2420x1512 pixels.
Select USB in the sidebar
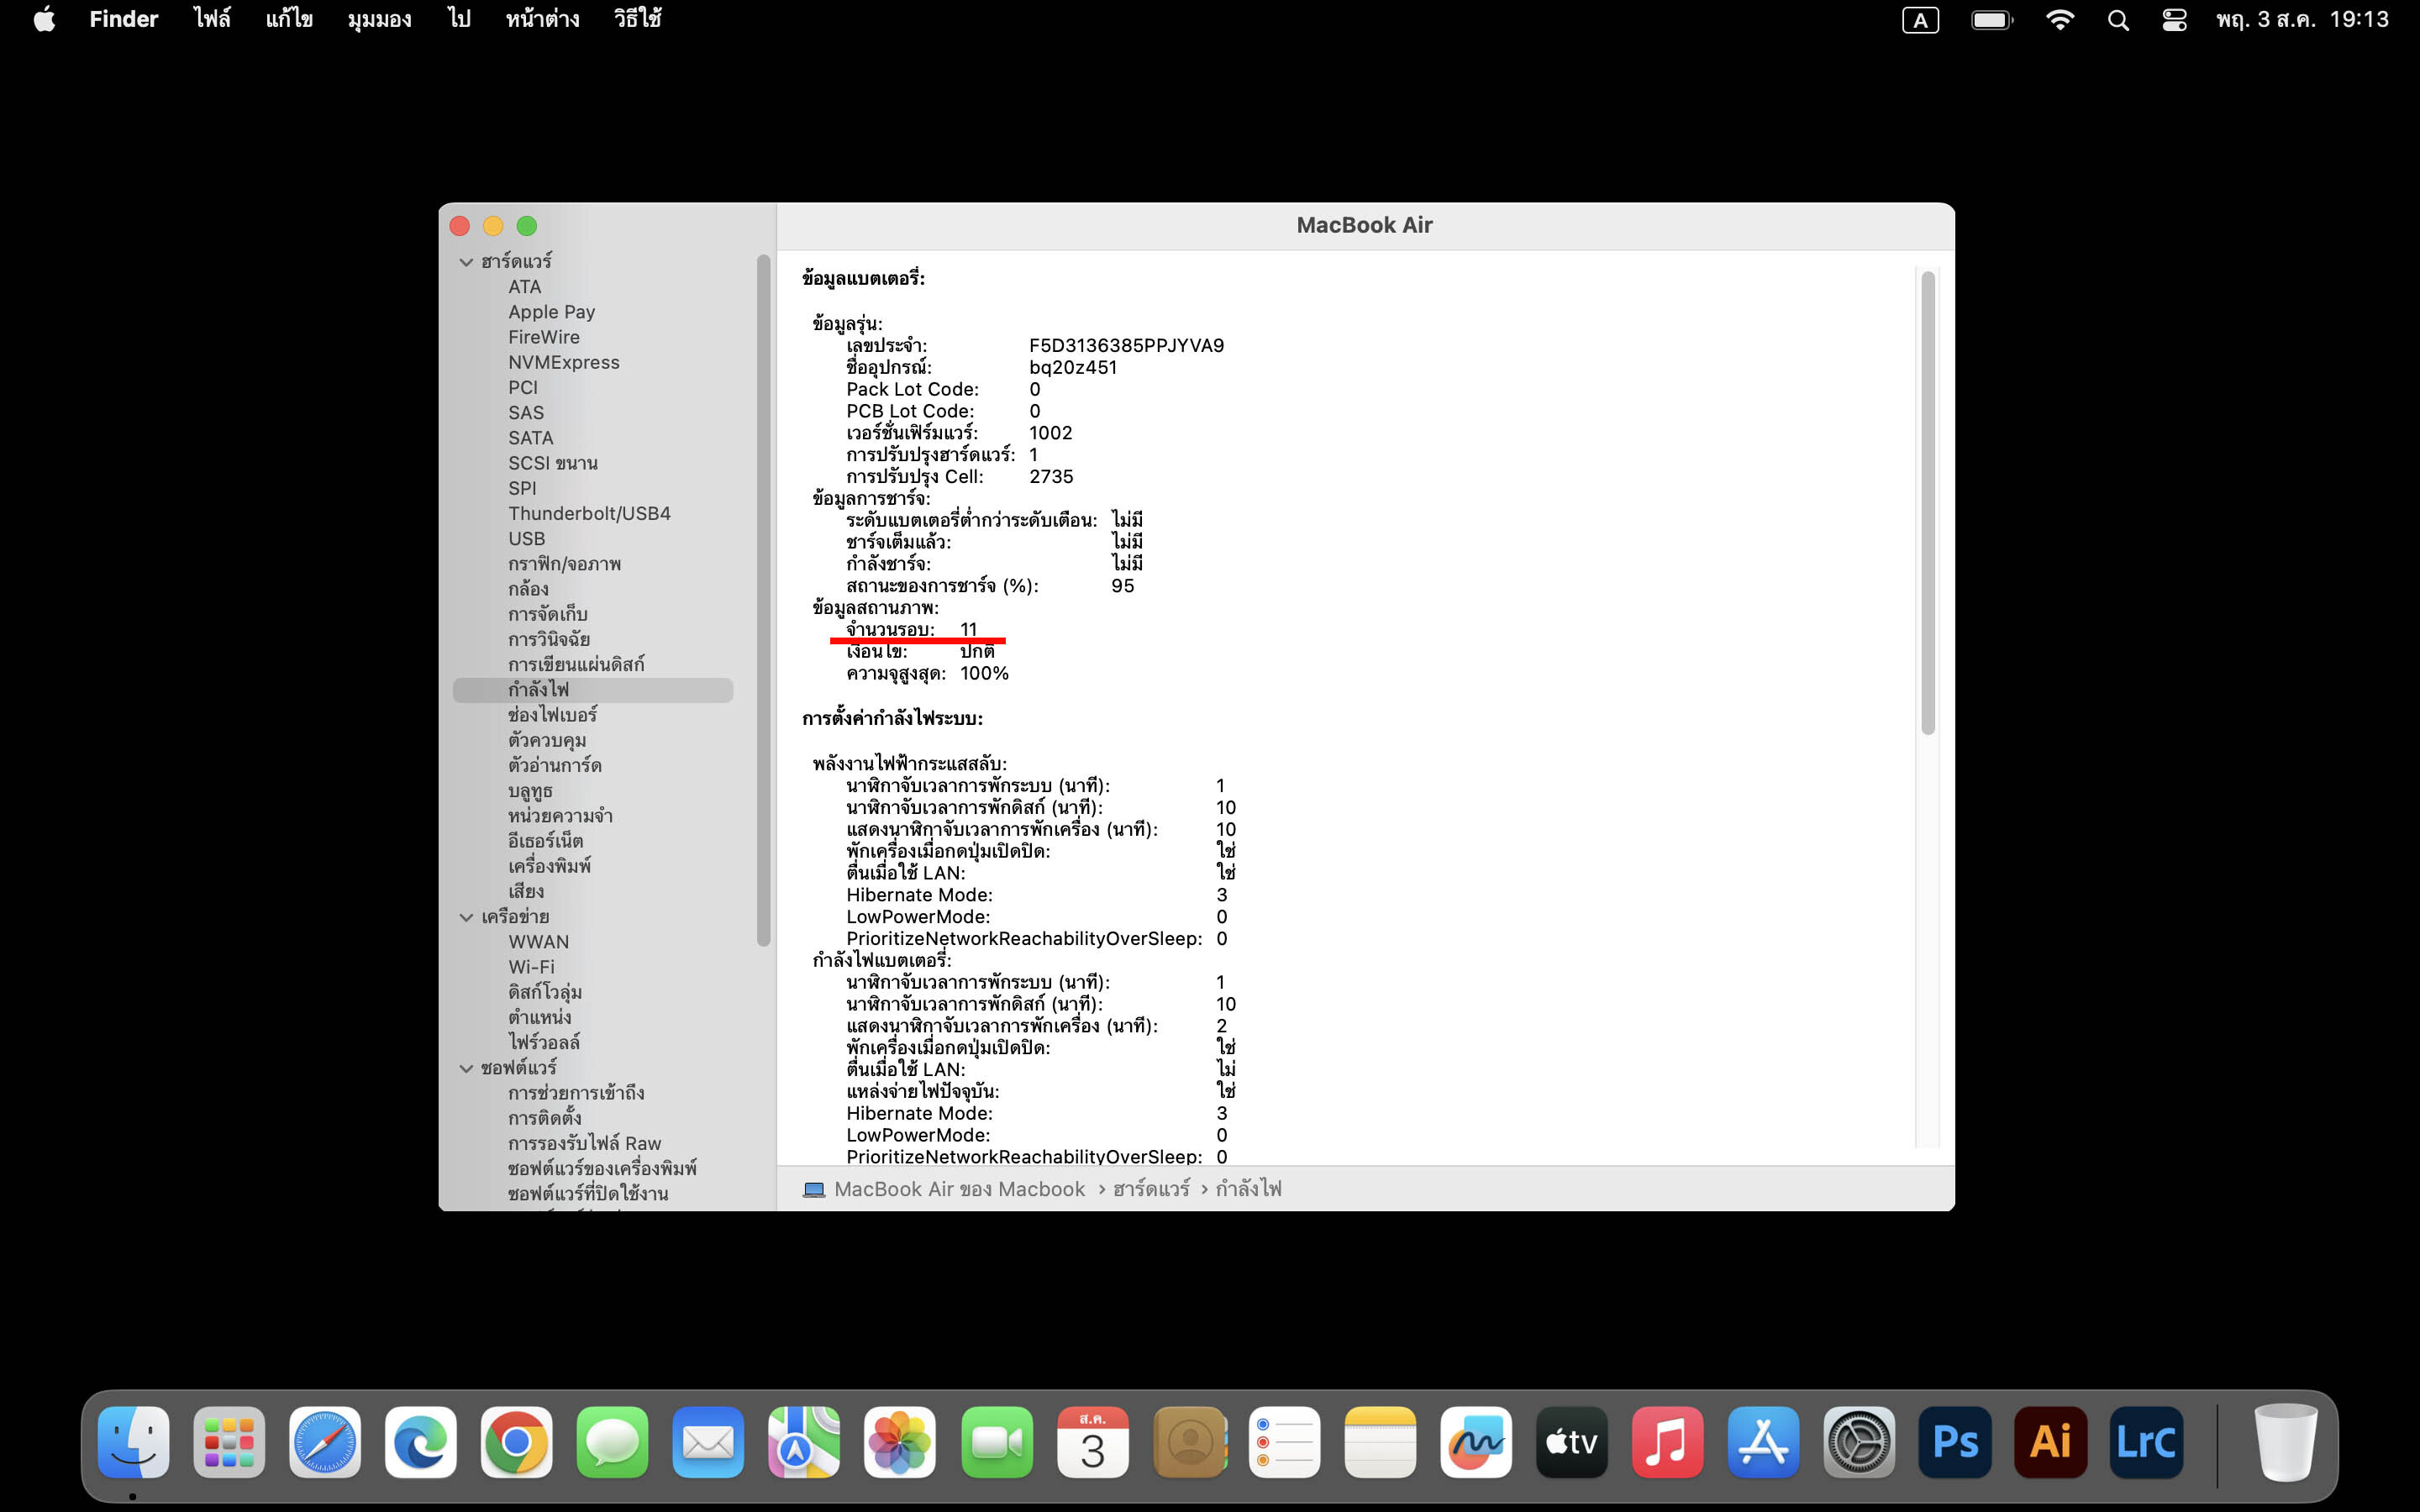point(527,538)
